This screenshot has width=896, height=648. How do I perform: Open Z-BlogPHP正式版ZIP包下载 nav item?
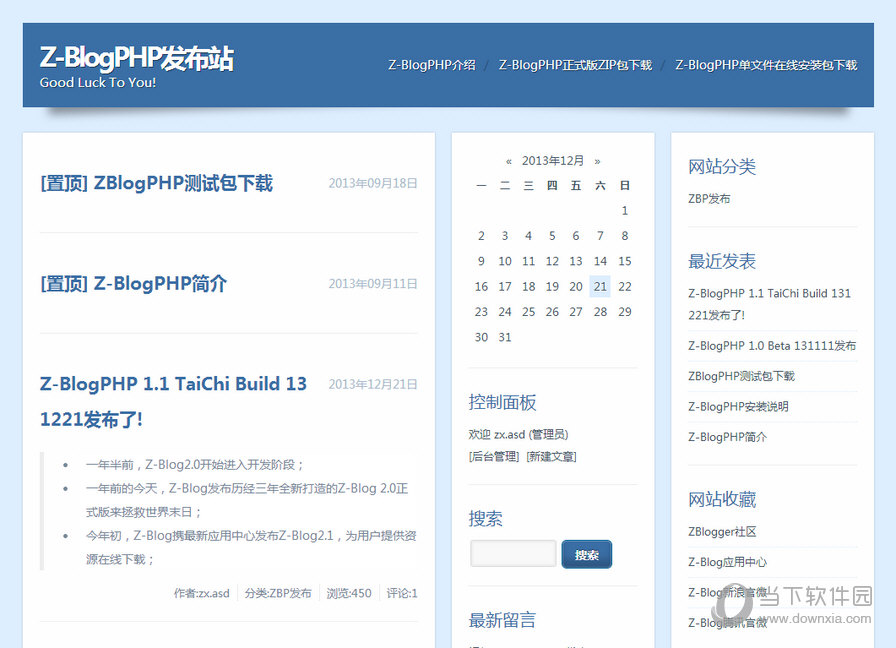tap(575, 65)
